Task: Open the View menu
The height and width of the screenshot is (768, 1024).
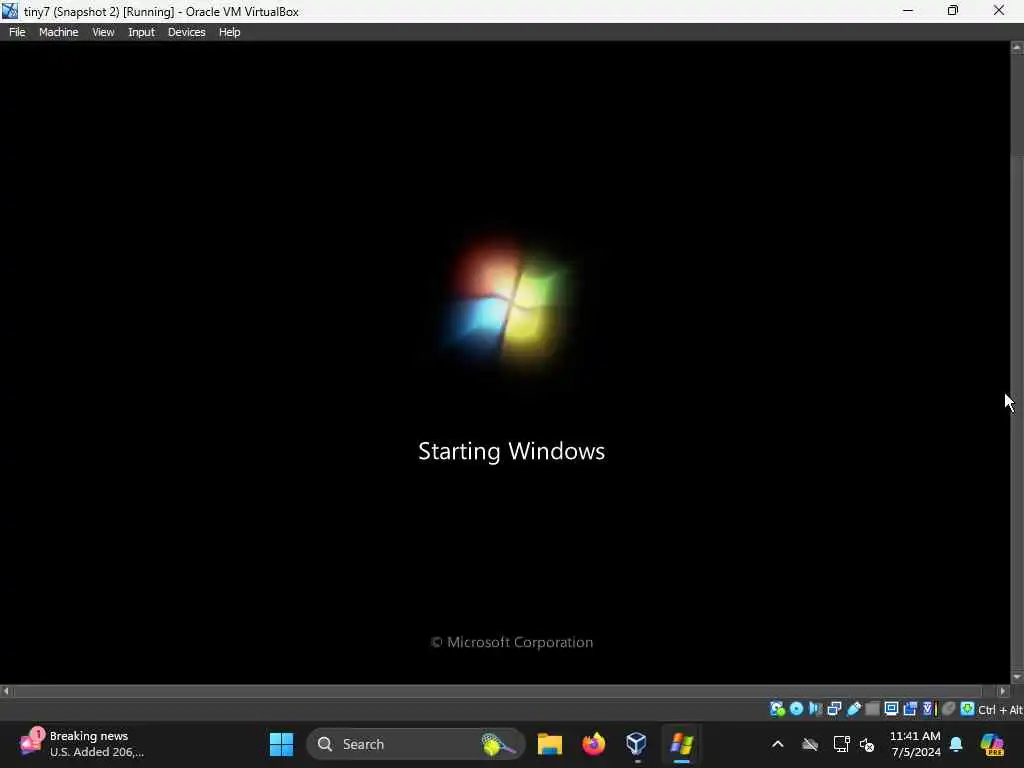Action: tap(103, 32)
